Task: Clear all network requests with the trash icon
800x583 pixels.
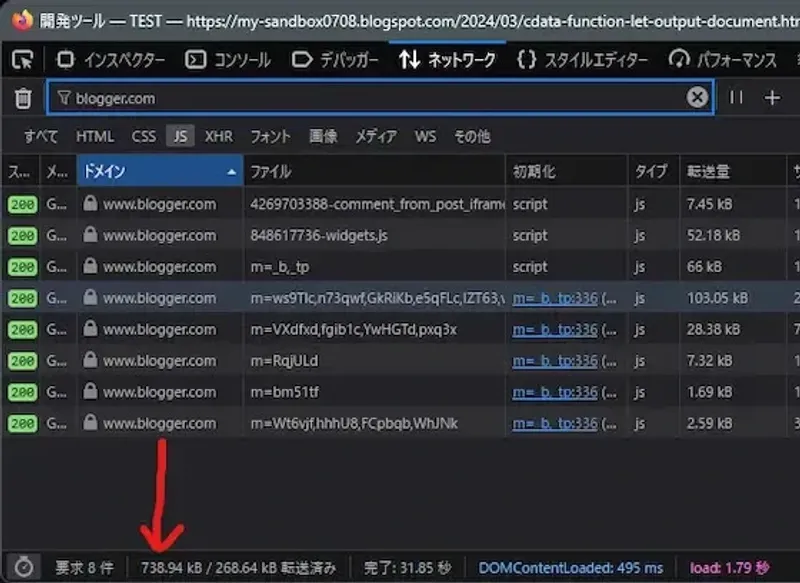Action: pos(24,98)
